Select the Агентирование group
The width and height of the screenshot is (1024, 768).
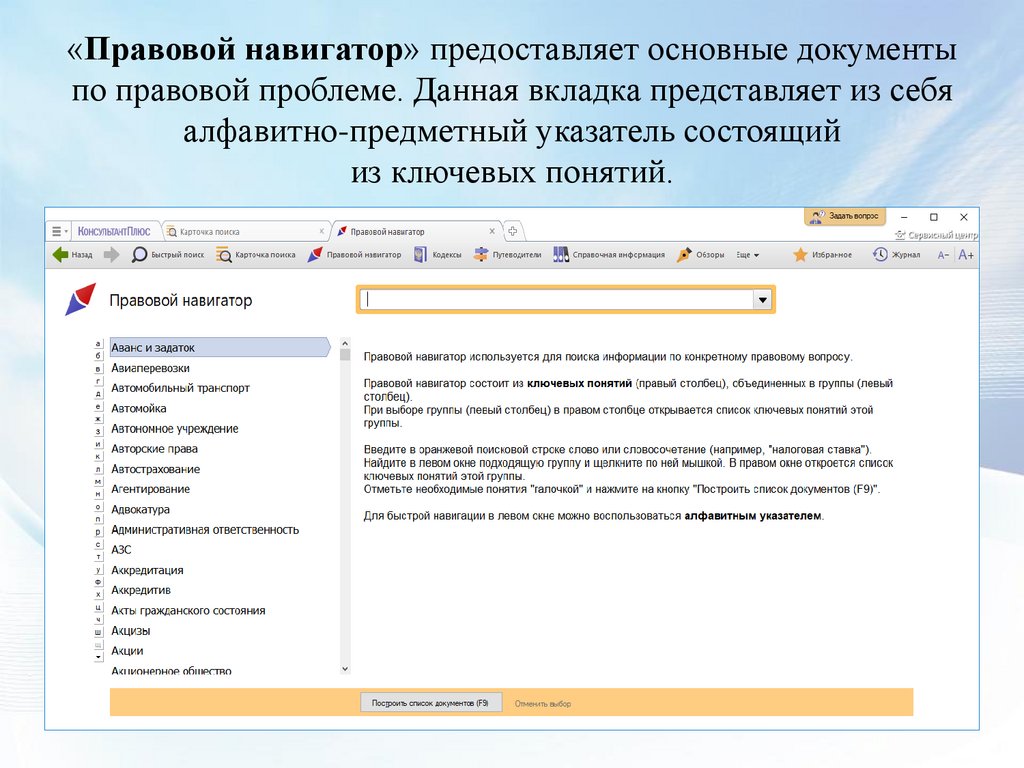[150, 489]
